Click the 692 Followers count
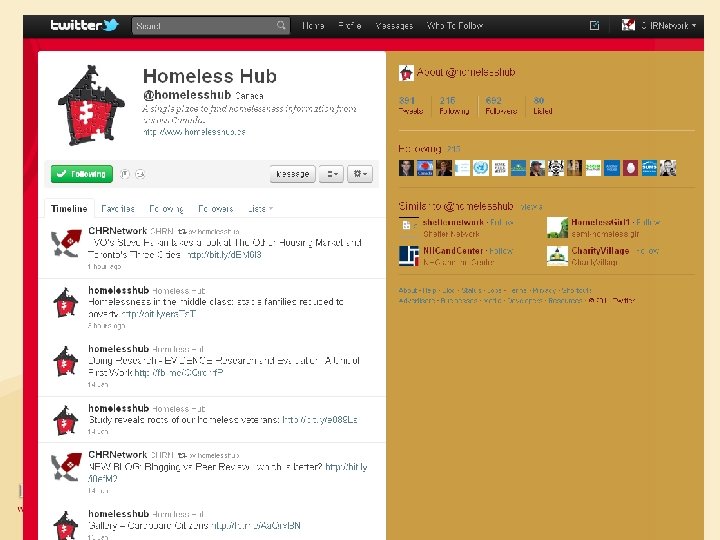This screenshot has width=720, height=540. click(501, 105)
